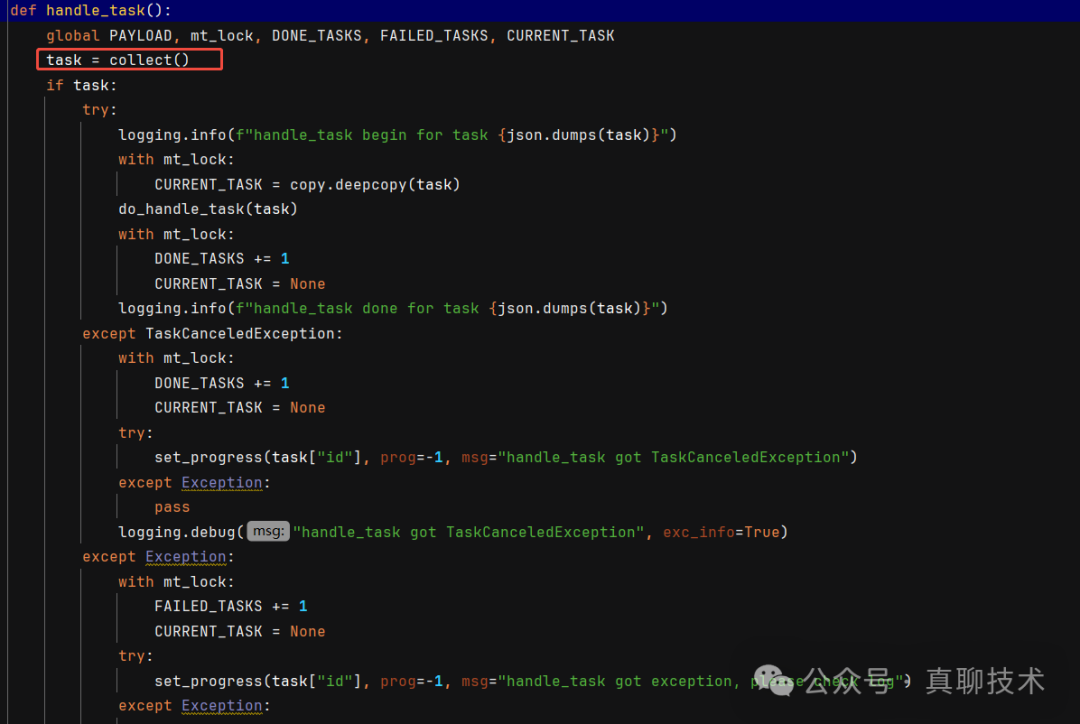Click the FAILED_TASKS += 1 statement
The image size is (1080, 724).
[230, 606]
